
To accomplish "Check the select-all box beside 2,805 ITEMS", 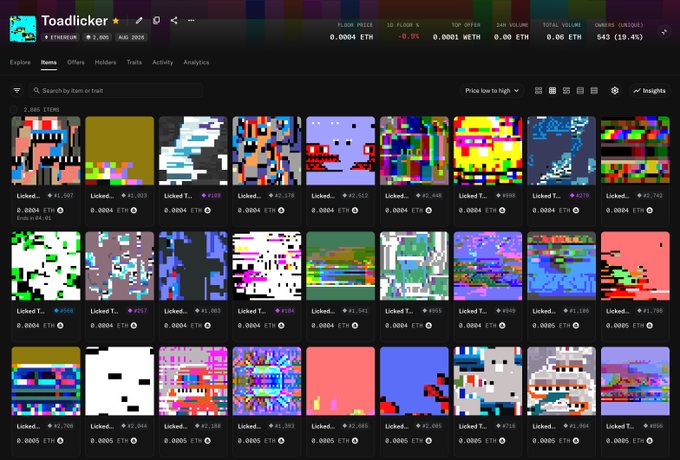I will 13,110.
